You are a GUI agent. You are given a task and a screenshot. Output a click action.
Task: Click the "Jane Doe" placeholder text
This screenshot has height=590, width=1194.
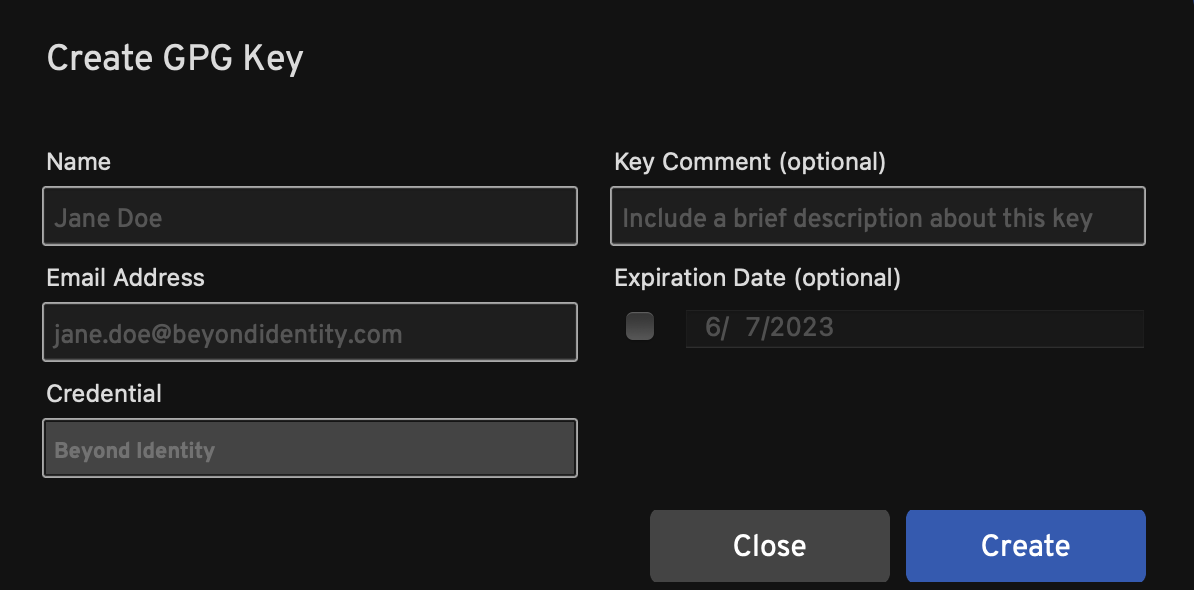click(x=108, y=218)
